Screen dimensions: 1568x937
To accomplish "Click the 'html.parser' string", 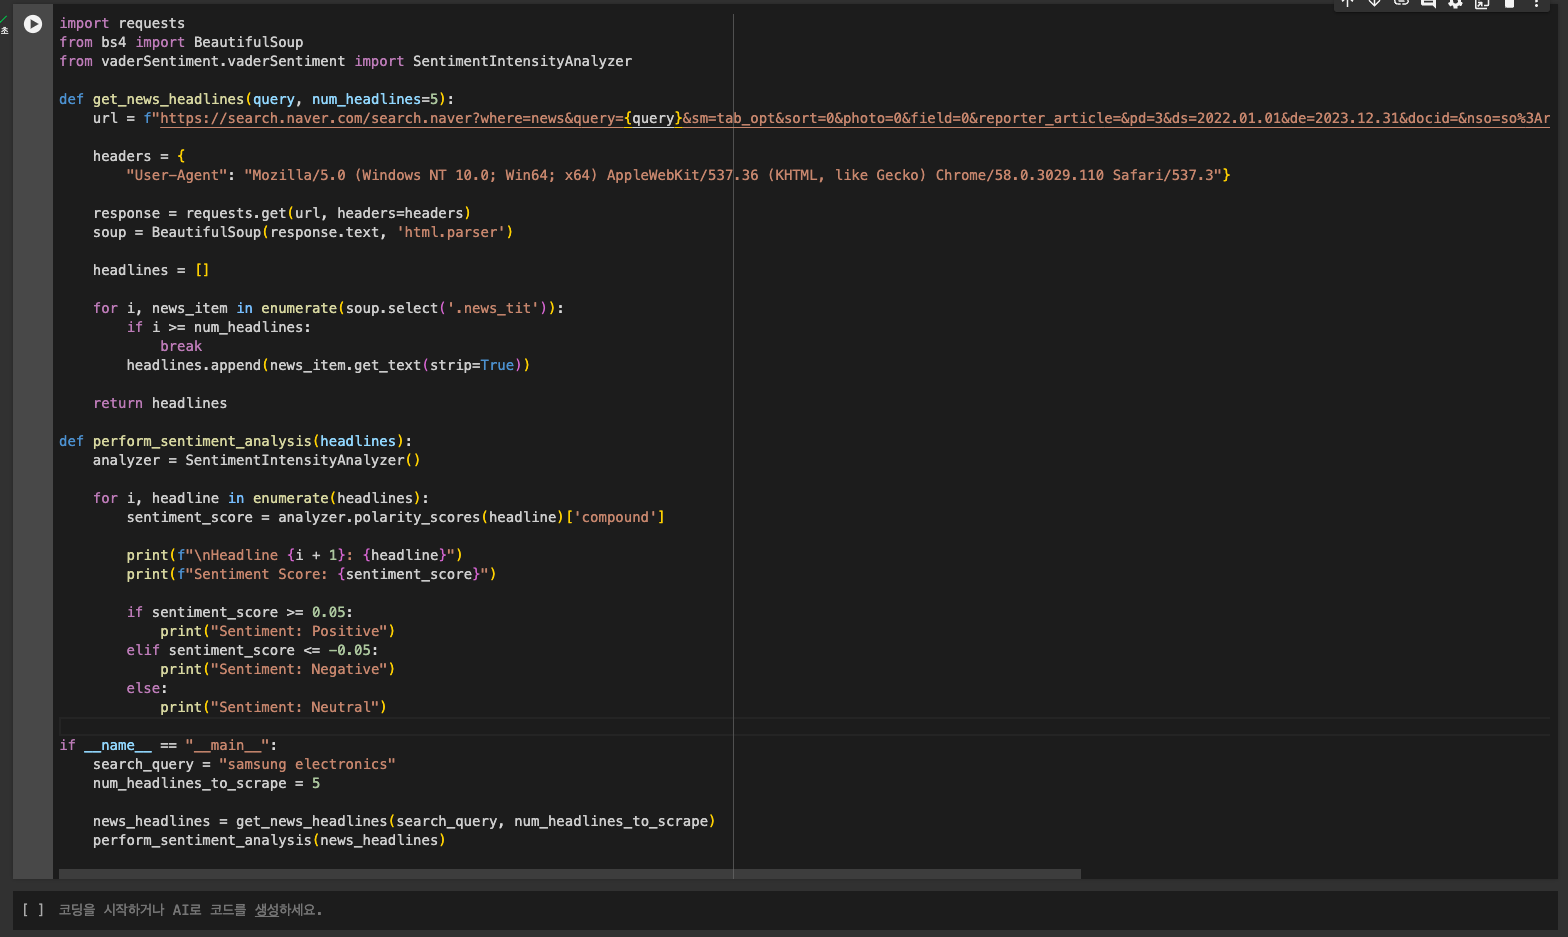I will click(450, 232).
